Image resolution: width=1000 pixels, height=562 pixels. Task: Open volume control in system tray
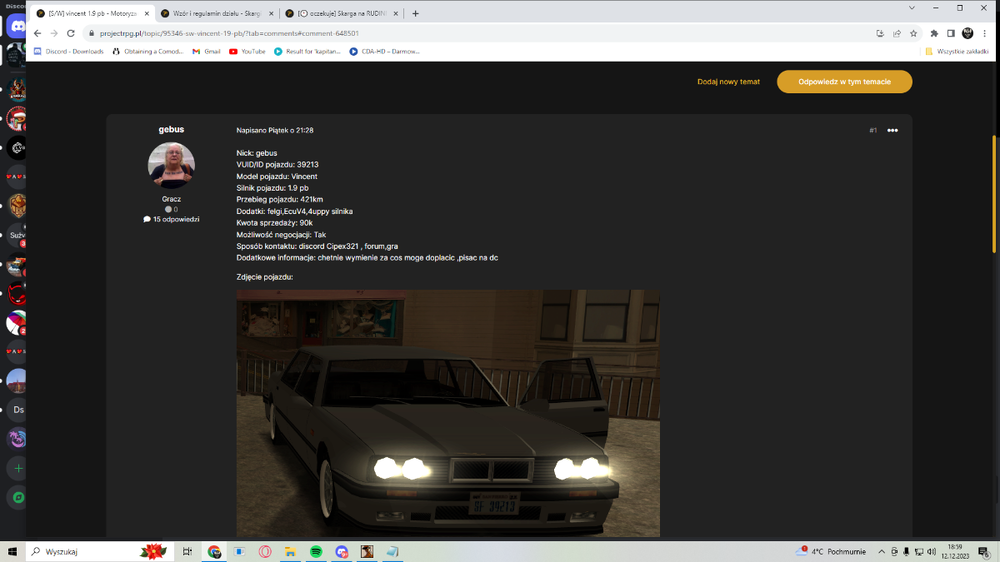(932, 552)
